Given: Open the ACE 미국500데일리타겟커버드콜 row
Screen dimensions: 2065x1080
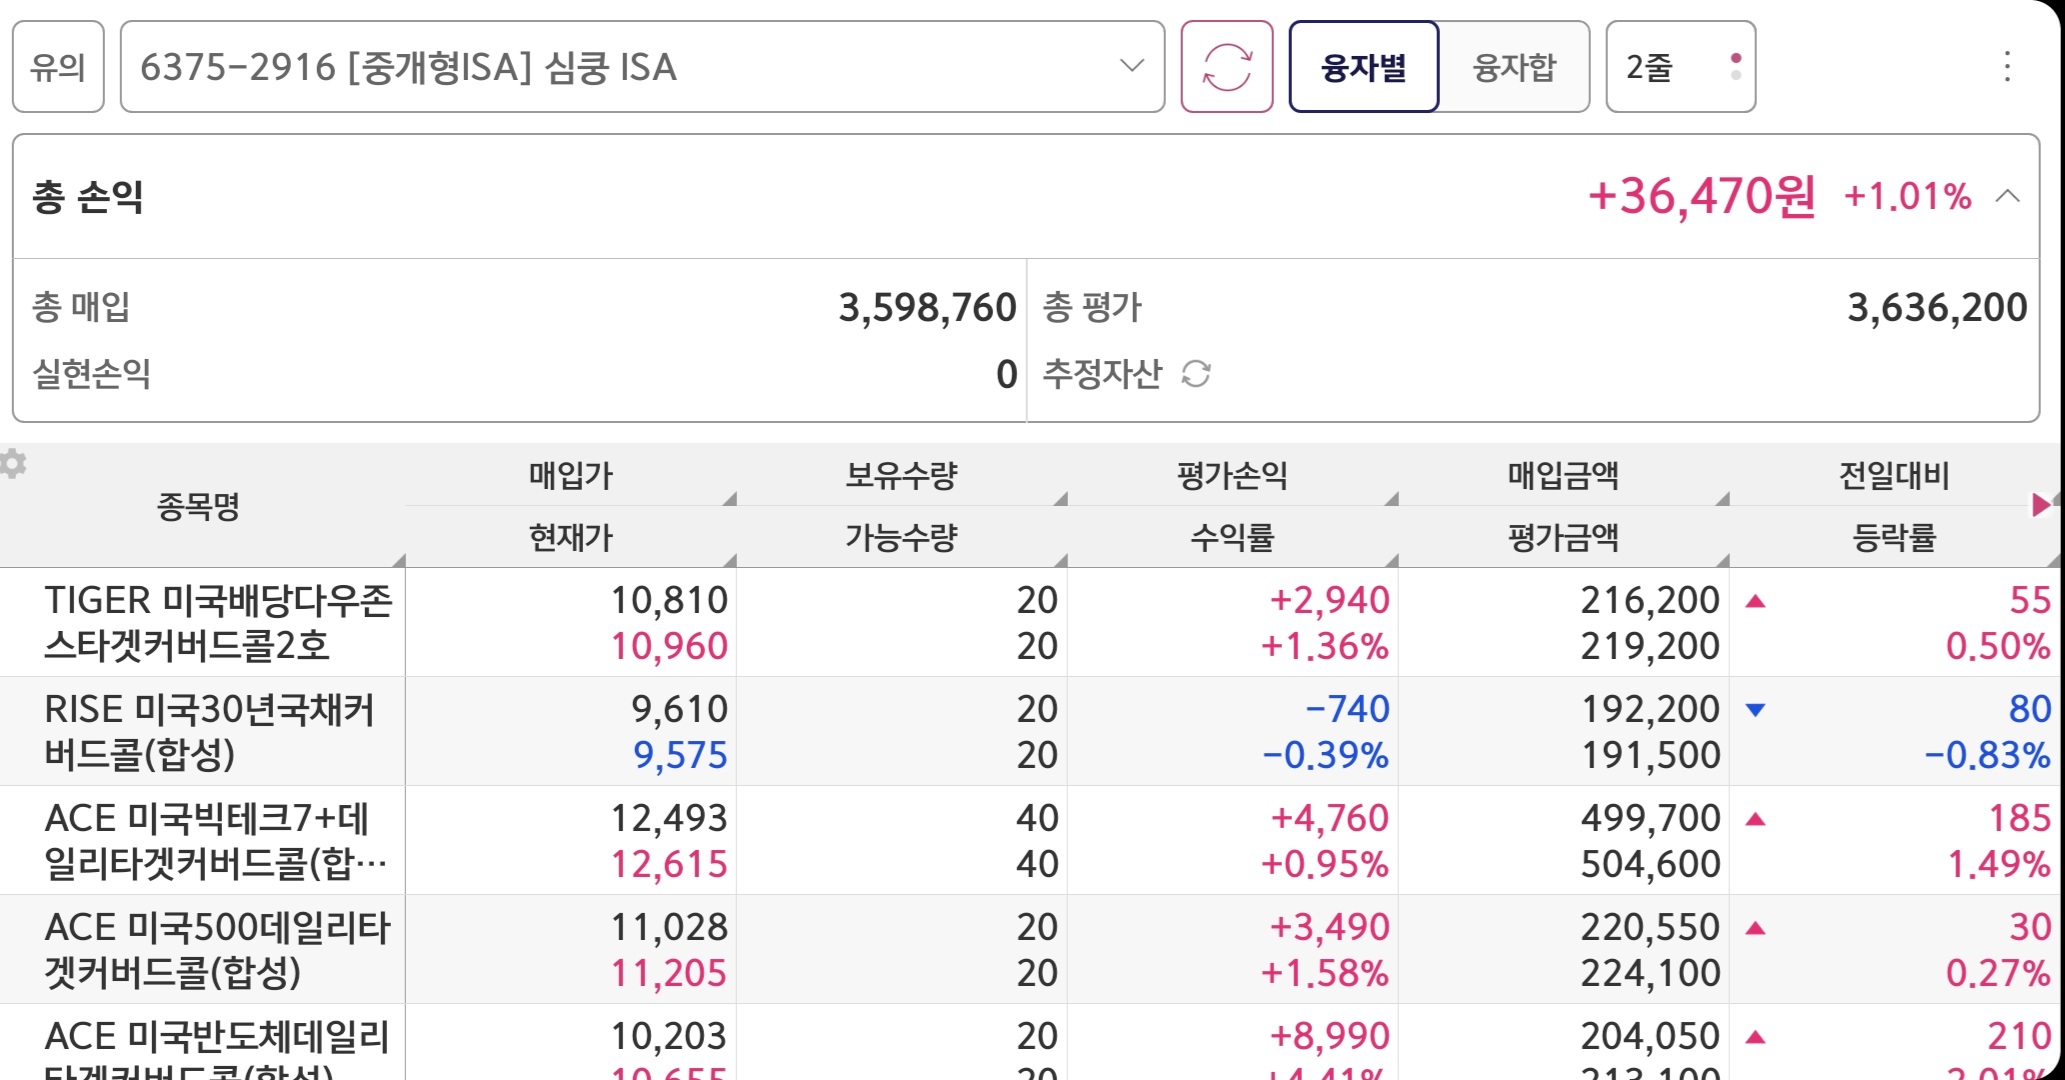Looking at the screenshot, I should tap(217, 949).
